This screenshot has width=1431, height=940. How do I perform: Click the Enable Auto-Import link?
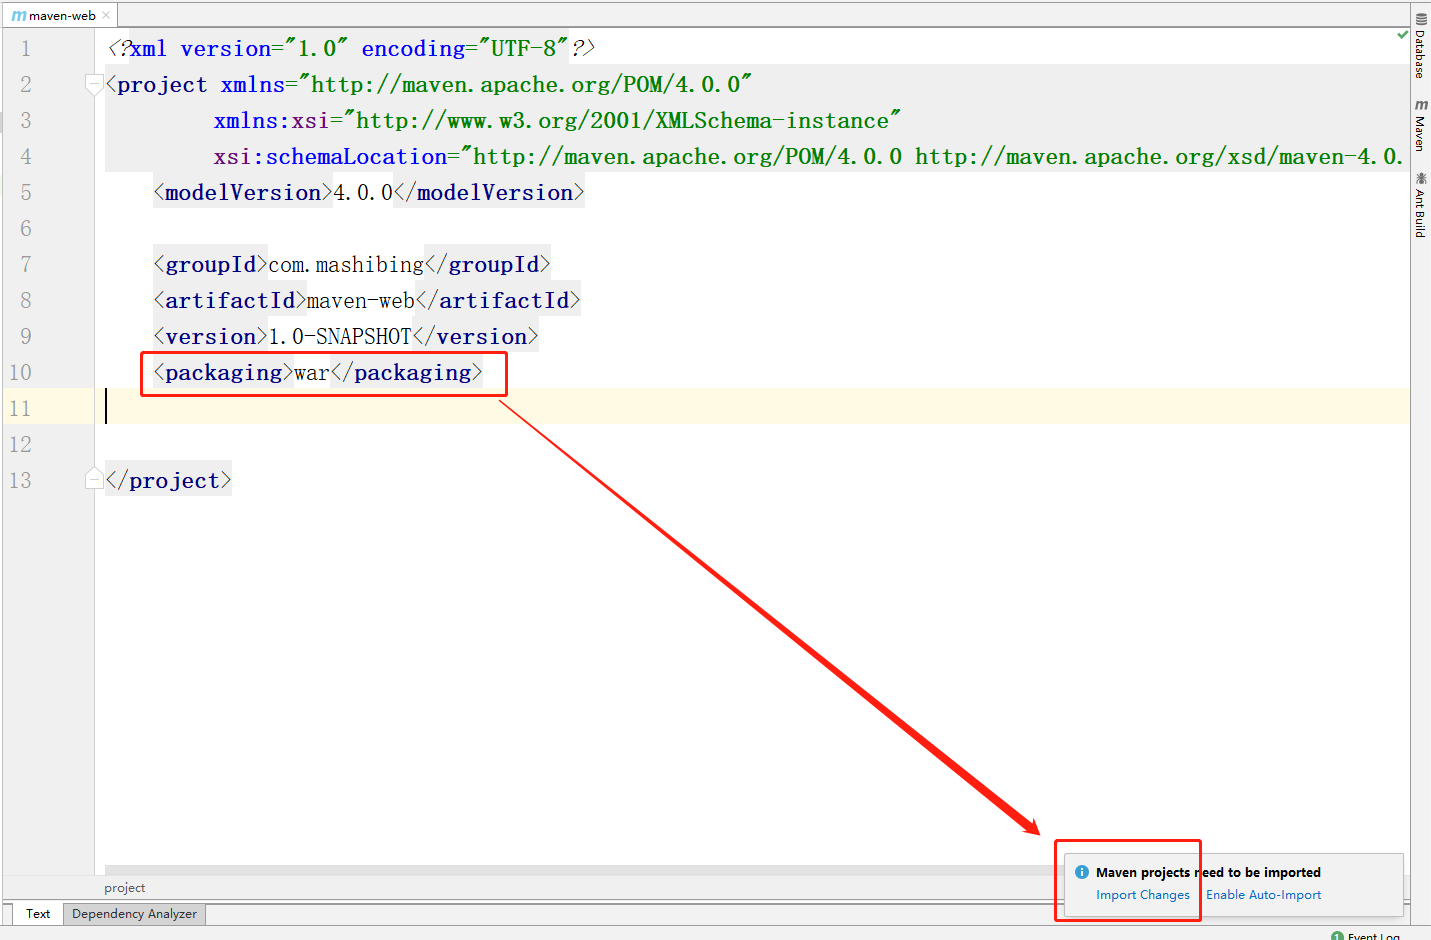click(x=1263, y=895)
